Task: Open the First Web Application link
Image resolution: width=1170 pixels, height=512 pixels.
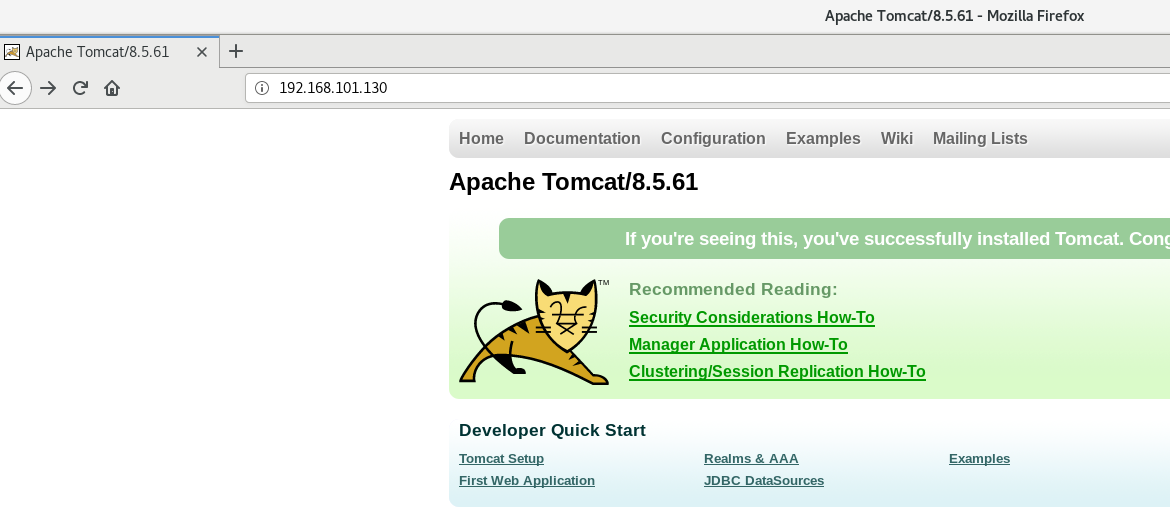Action: point(527,481)
